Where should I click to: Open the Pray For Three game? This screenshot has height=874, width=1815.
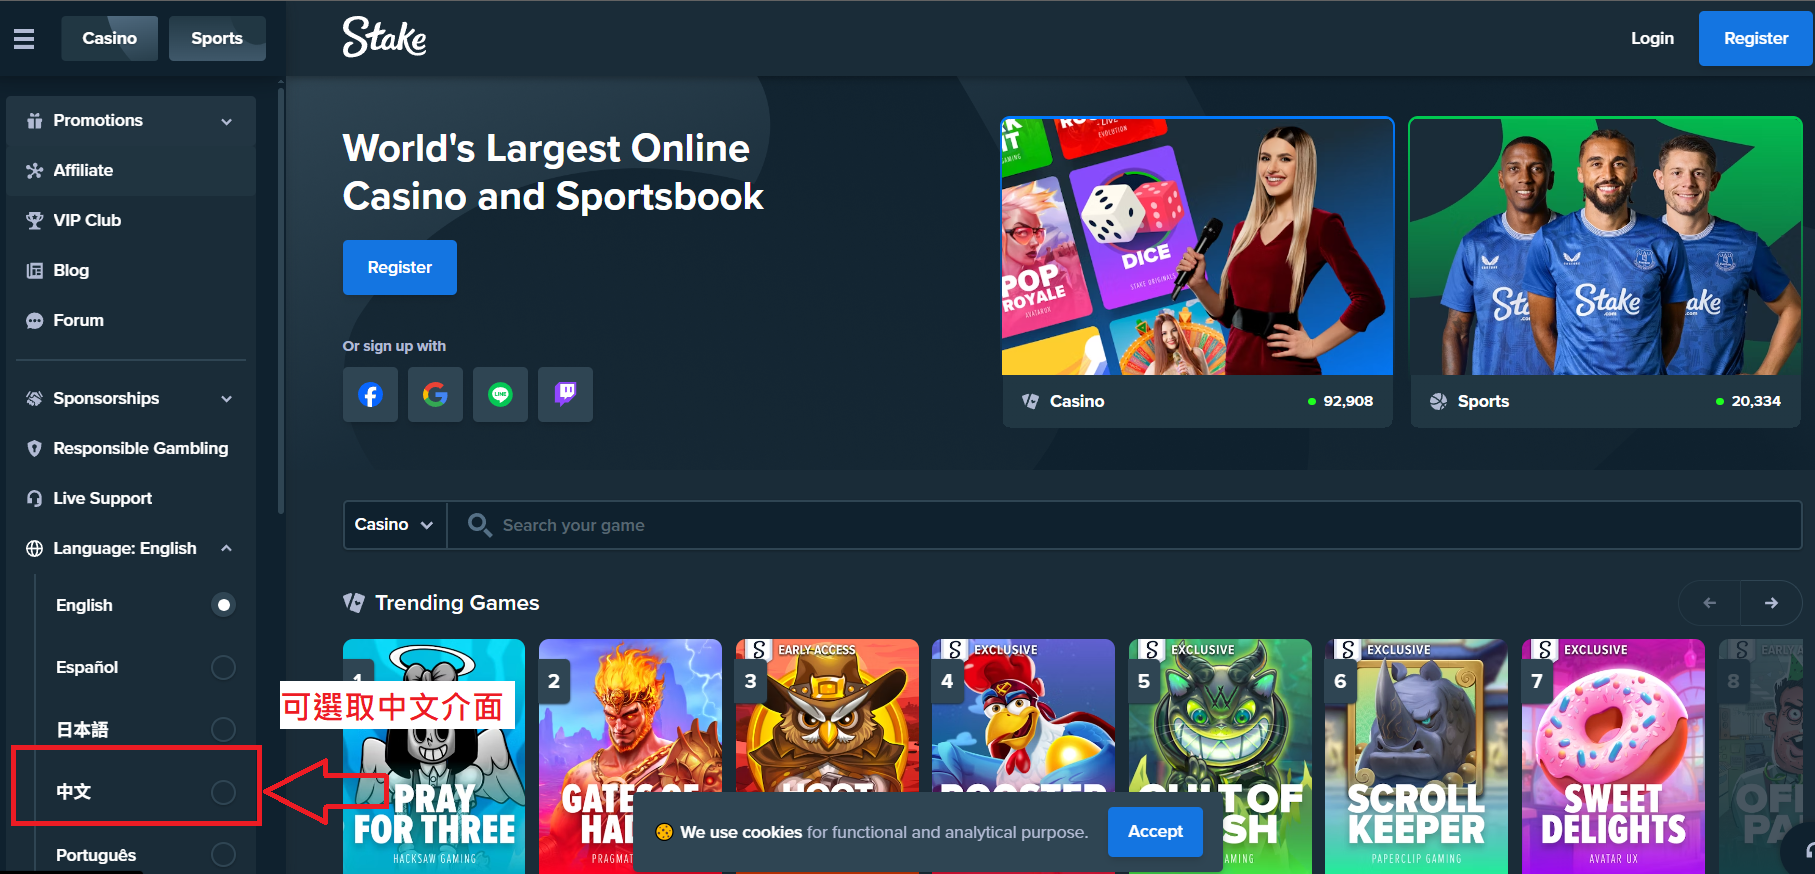[x=434, y=757]
